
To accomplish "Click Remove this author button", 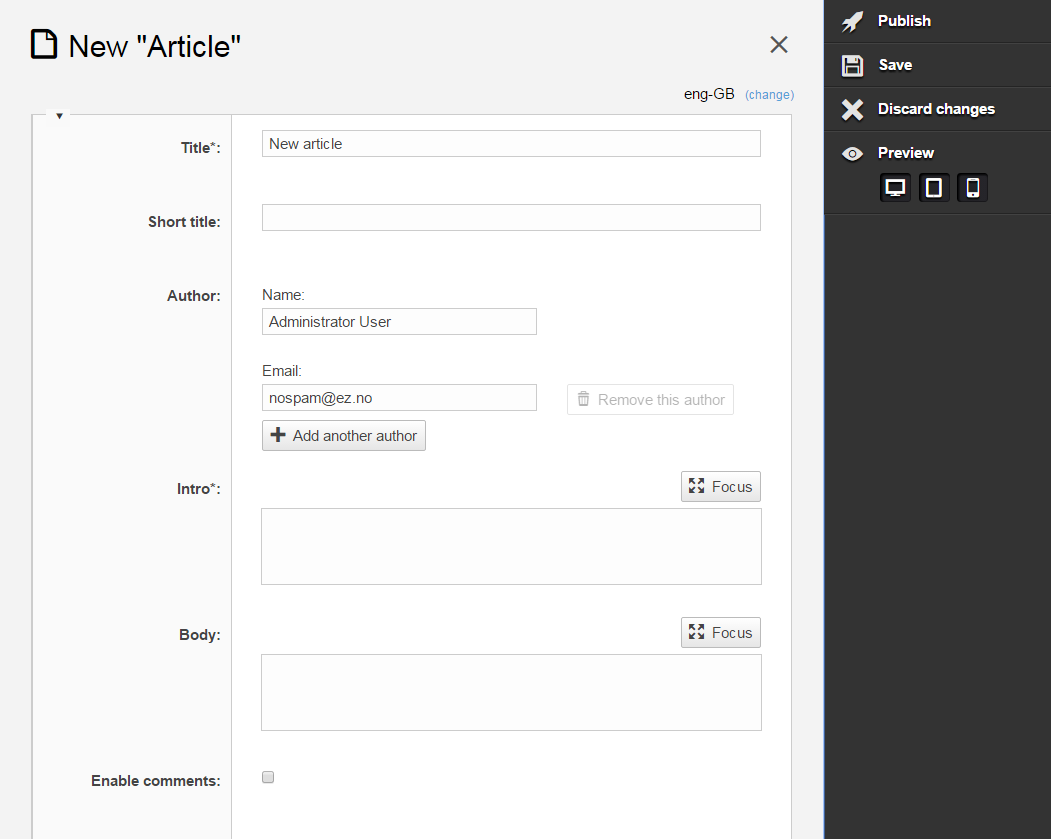I will click(650, 399).
